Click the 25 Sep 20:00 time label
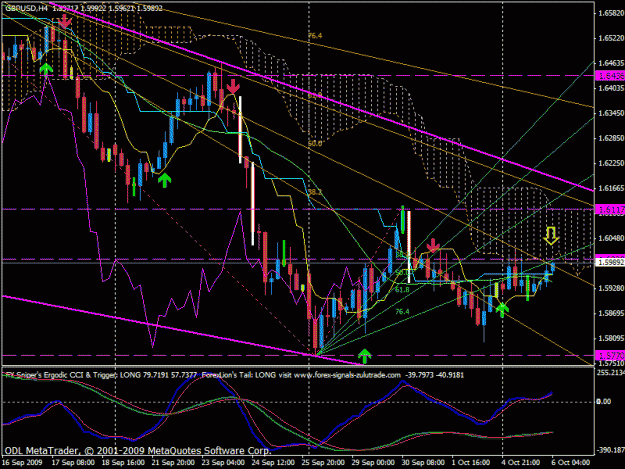625x469 pixels. [x=322, y=463]
